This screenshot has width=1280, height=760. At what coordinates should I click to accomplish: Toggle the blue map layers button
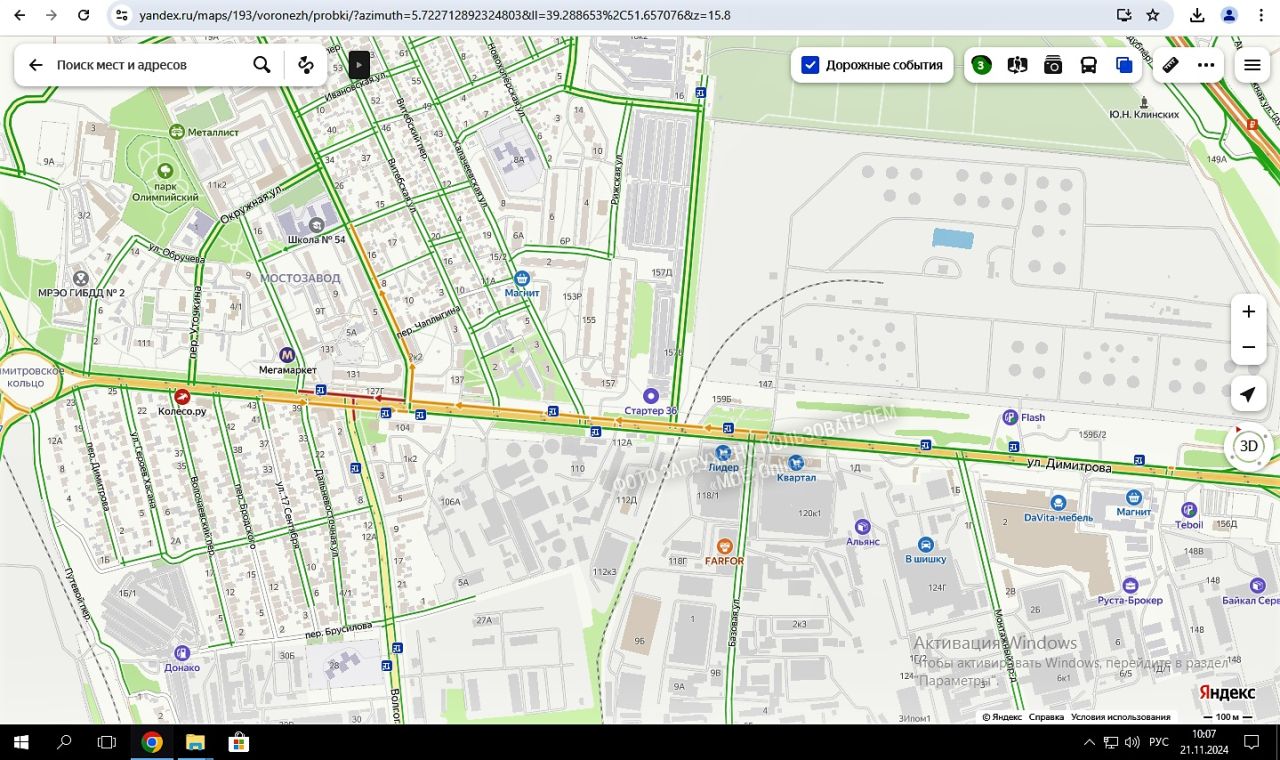click(x=1124, y=65)
